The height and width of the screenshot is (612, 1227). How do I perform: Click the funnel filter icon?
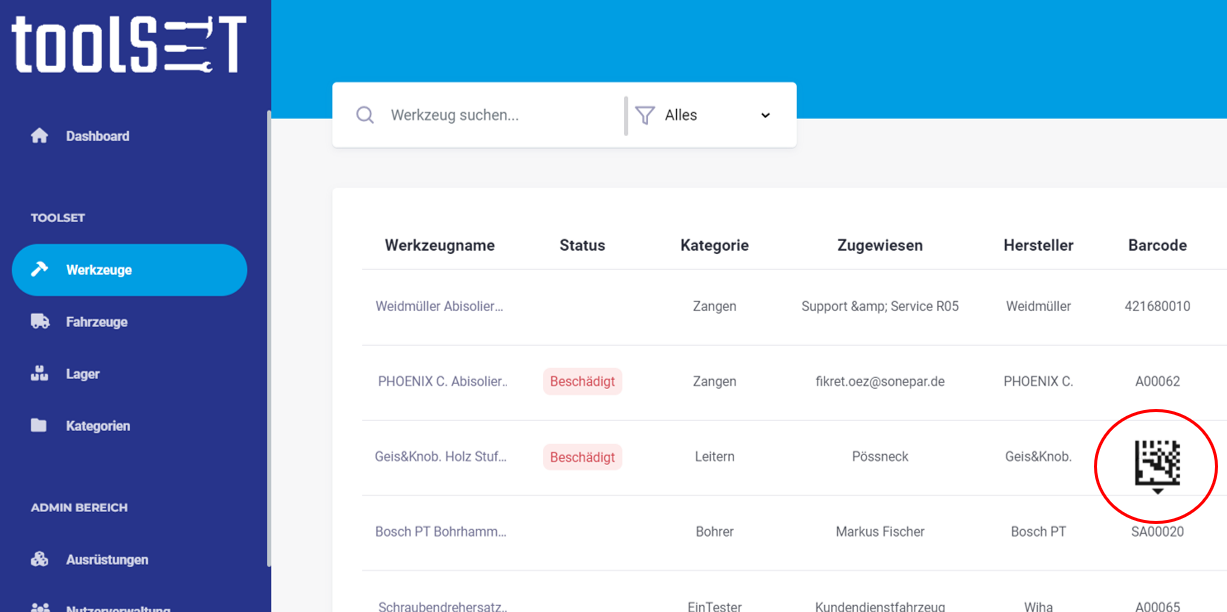645,115
